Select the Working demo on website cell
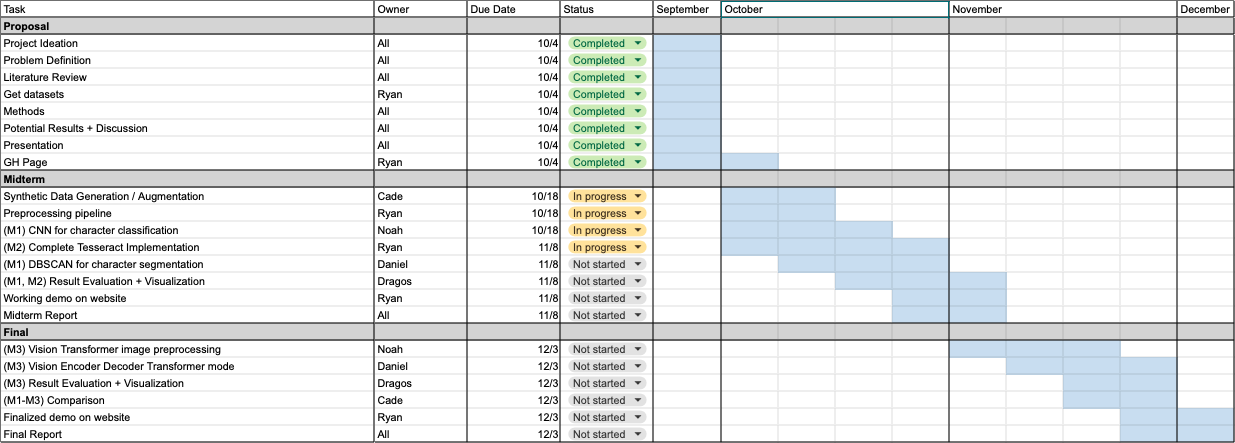 (x=187, y=298)
